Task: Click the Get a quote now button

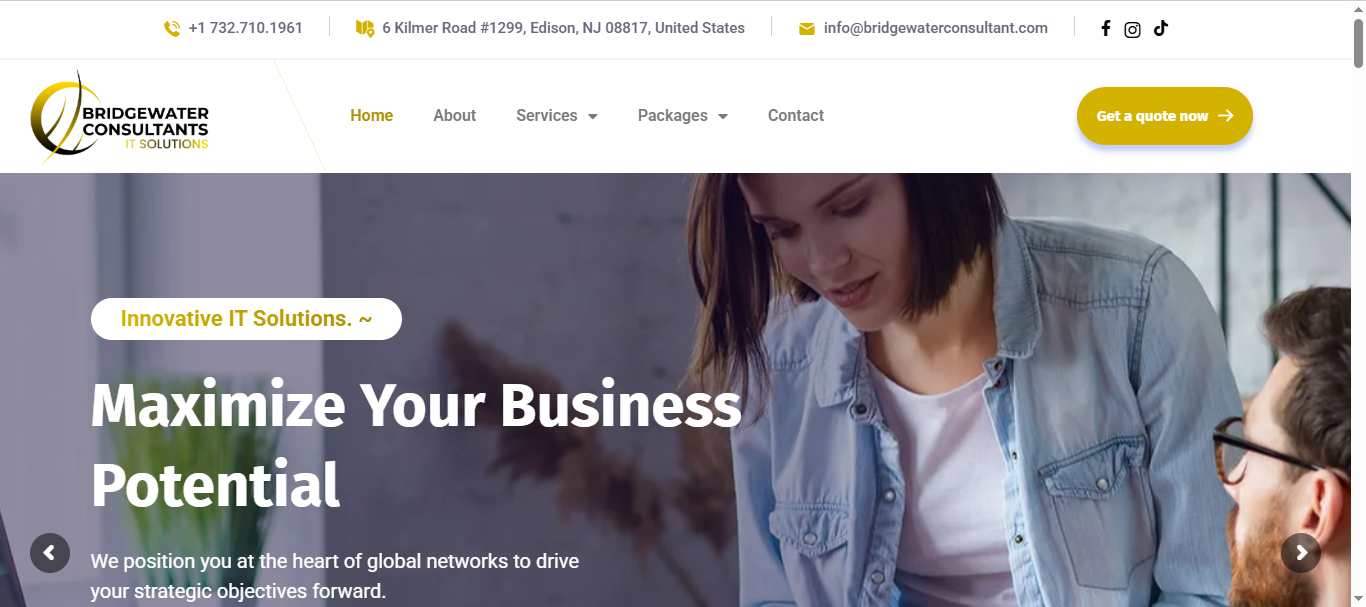Action: coord(1165,116)
